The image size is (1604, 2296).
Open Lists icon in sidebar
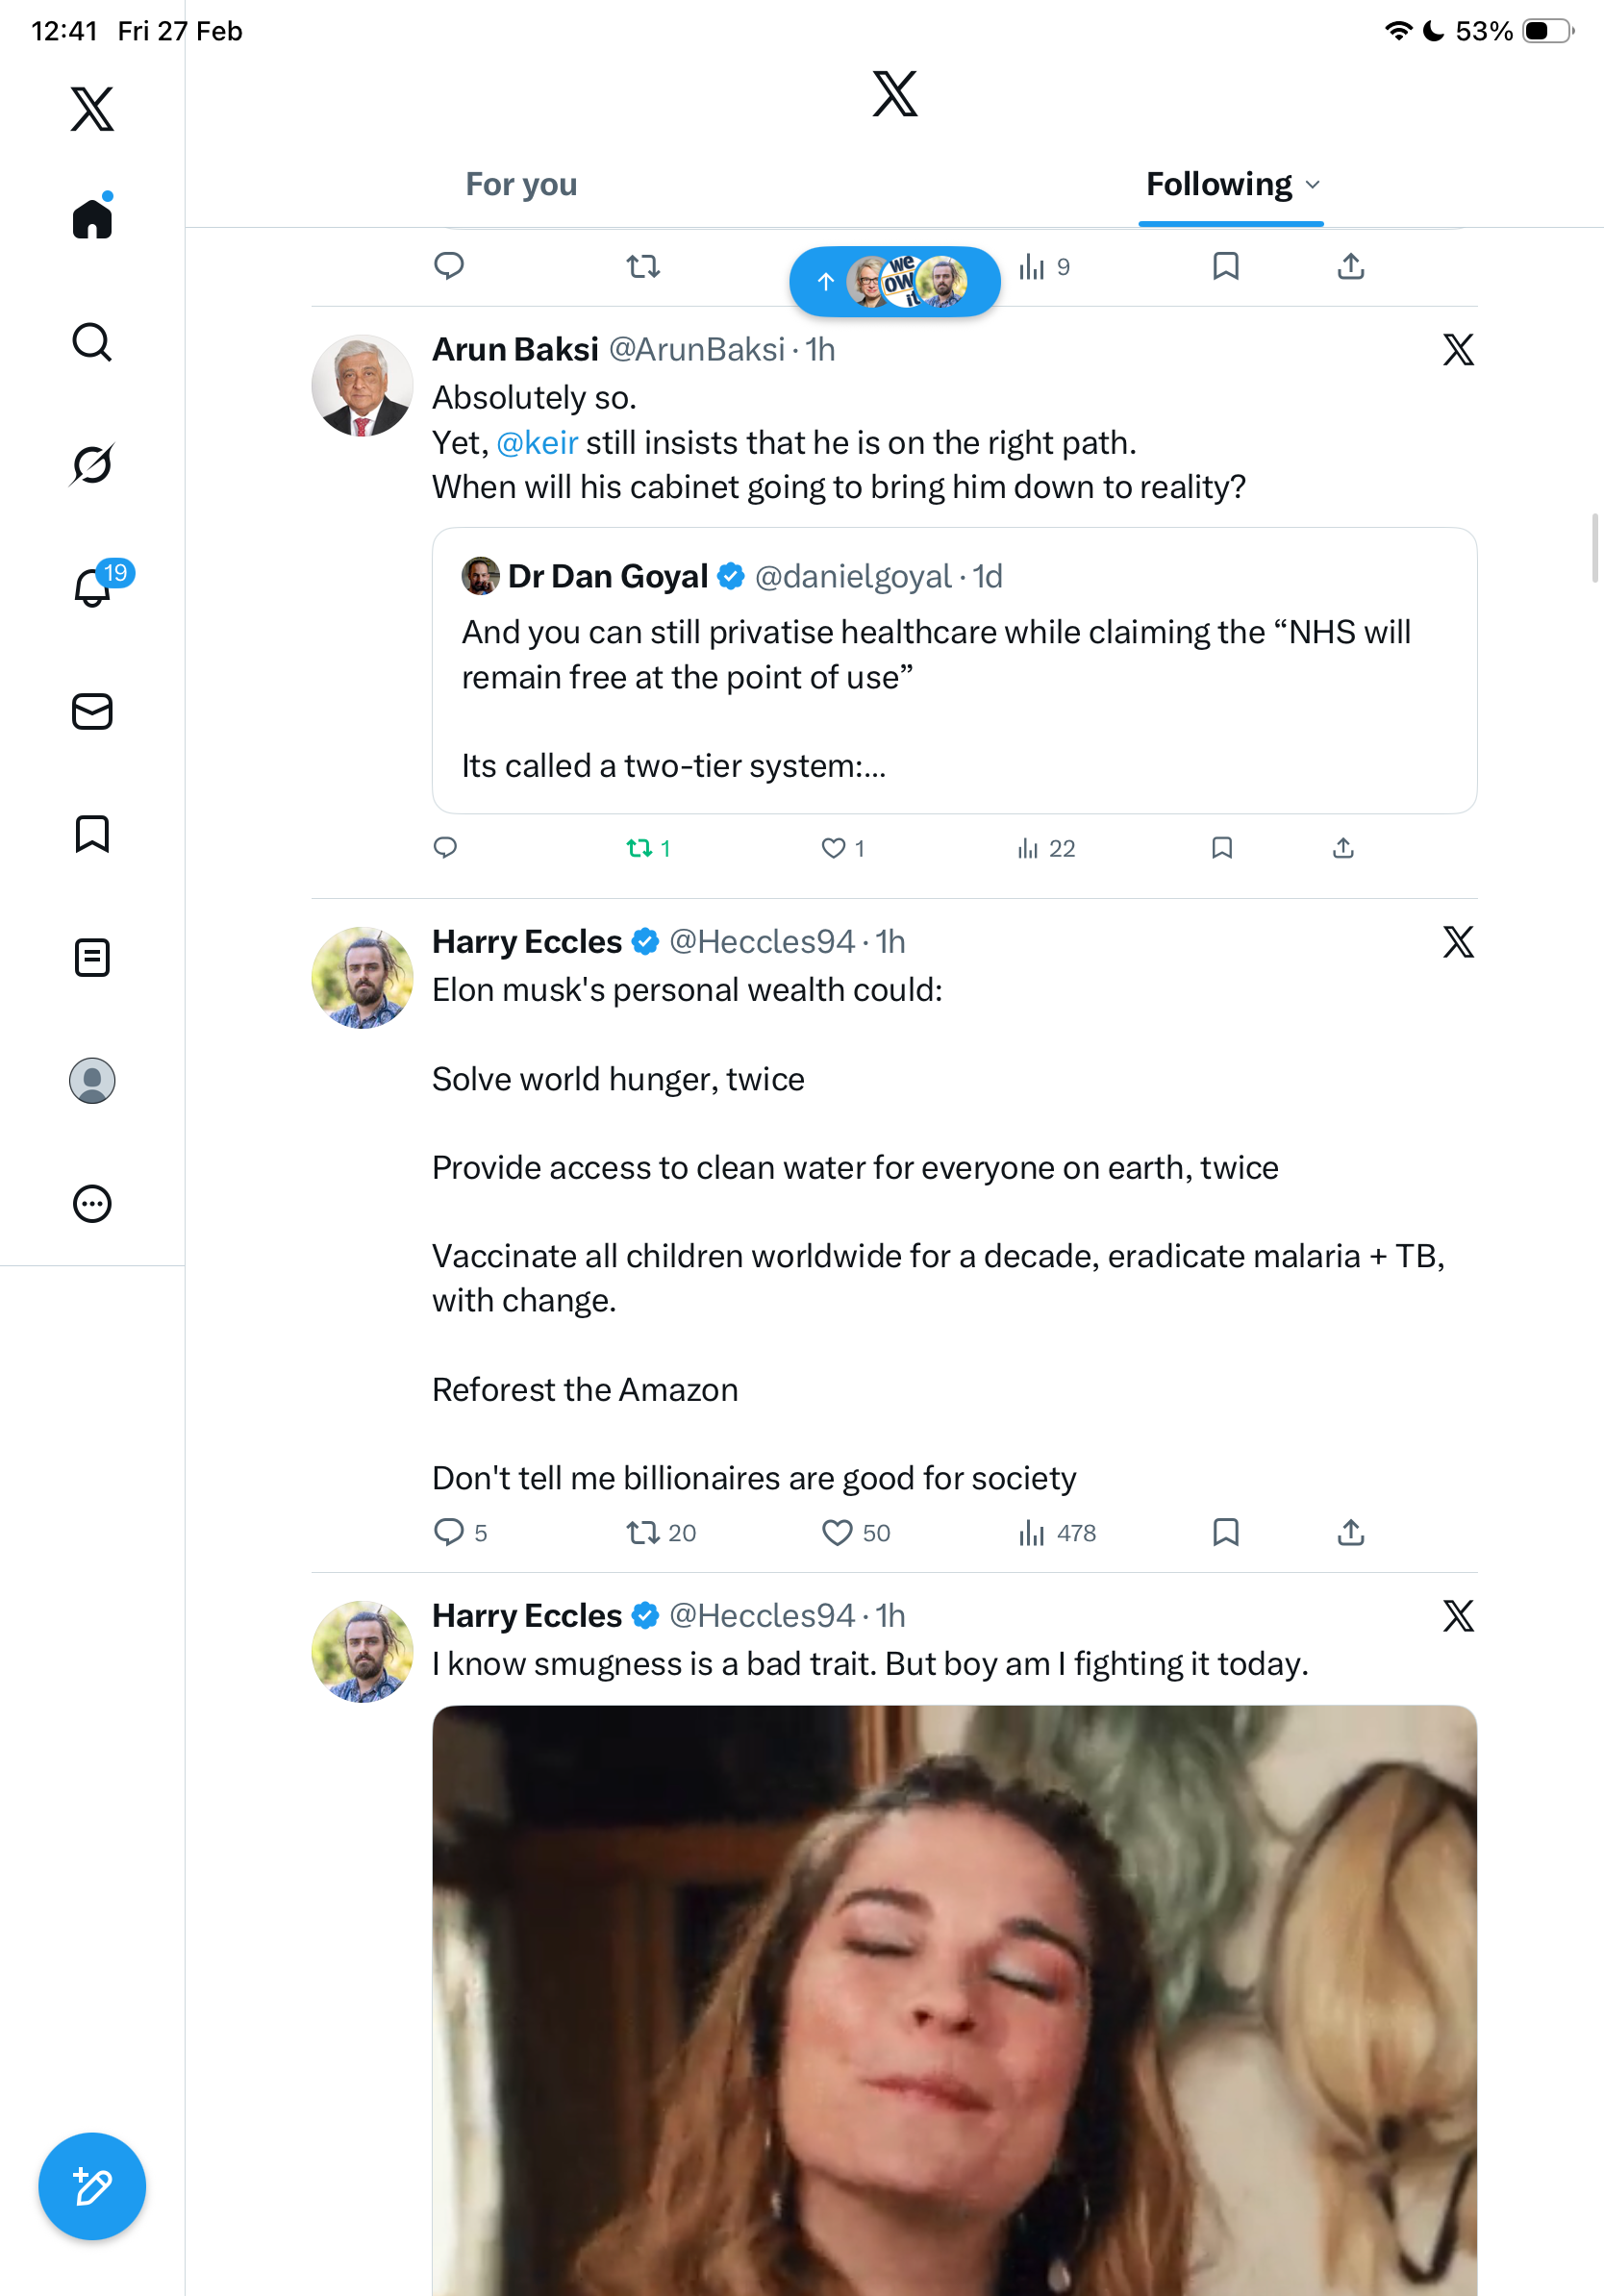pyautogui.click(x=92, y=957)
